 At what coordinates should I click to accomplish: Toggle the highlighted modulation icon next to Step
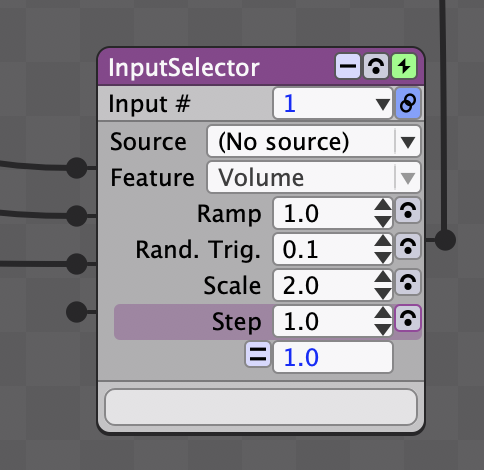coord(408,319)
